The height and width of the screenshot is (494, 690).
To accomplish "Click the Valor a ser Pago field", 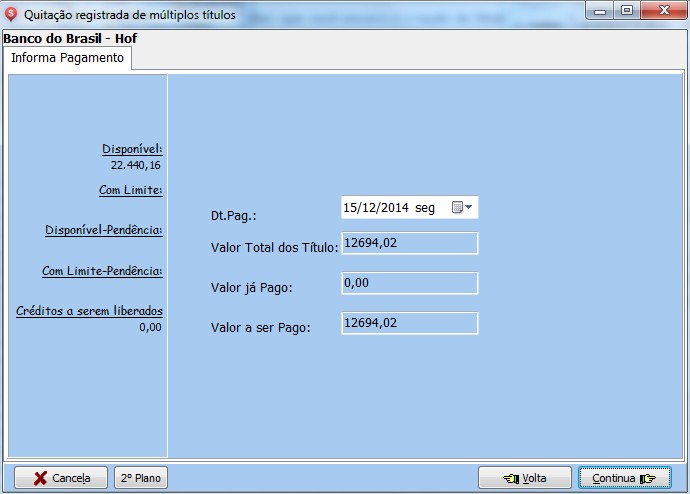I will click(409, 323).
